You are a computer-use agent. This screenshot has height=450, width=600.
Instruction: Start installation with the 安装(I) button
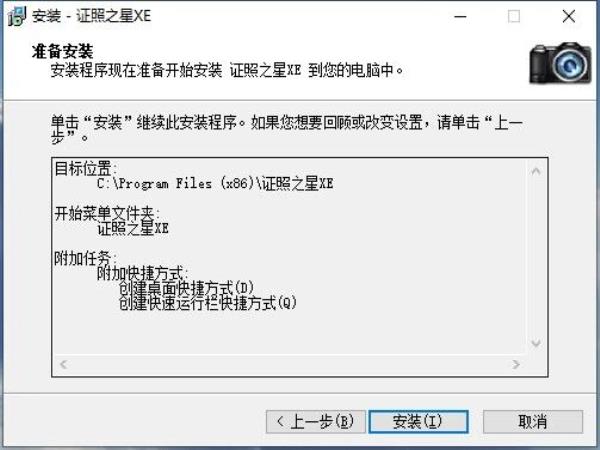tap(418, 422)
